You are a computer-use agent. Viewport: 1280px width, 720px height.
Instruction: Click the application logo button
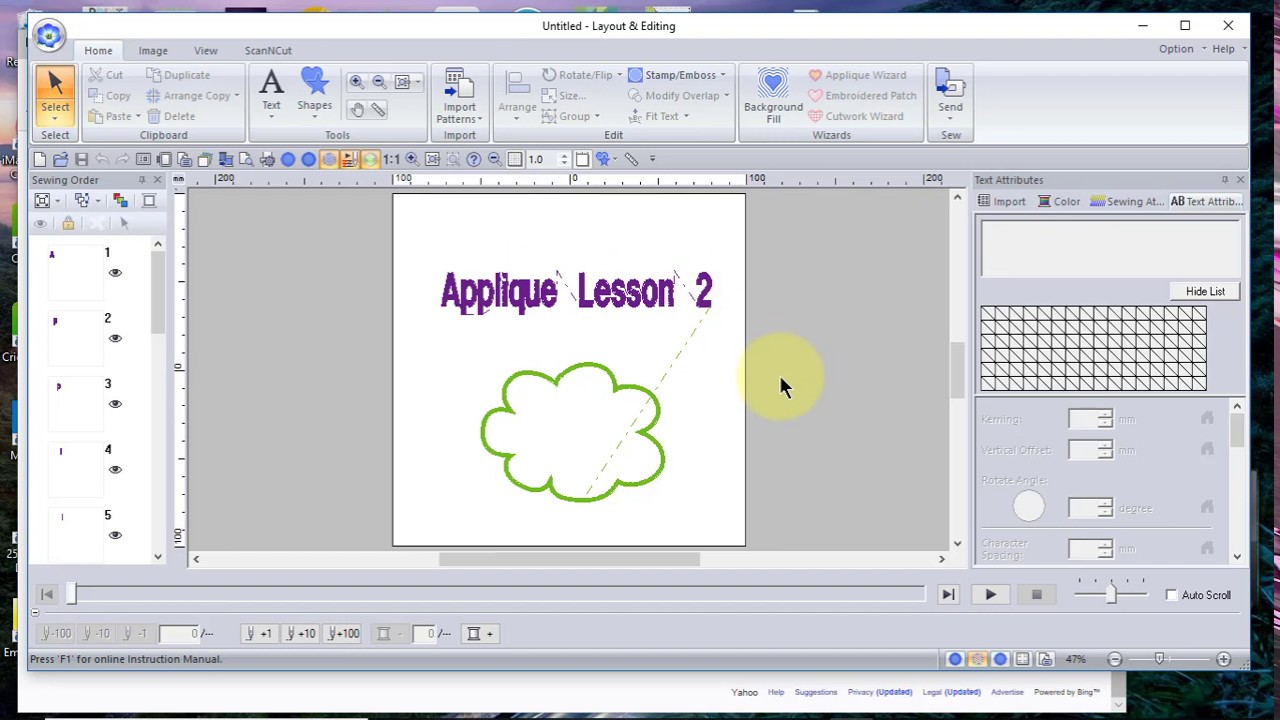pyautogui.click(x=48, y=36)
